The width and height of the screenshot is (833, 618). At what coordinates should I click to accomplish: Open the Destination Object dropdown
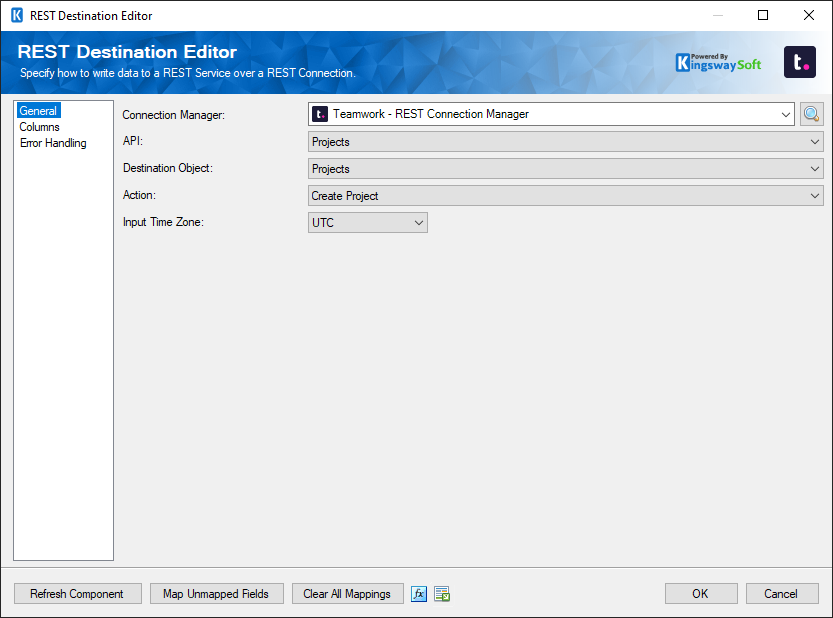pos(565,169)
